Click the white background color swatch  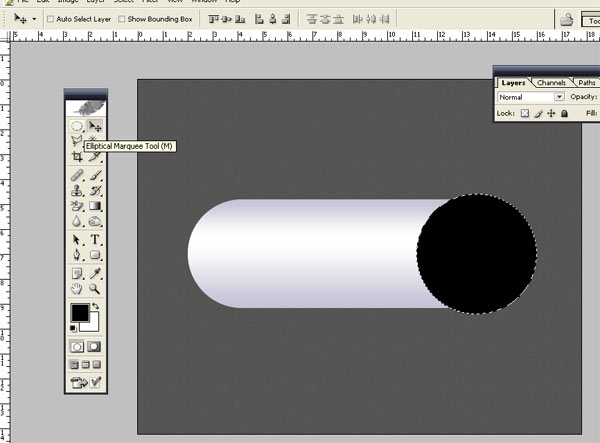coord(91,324)
